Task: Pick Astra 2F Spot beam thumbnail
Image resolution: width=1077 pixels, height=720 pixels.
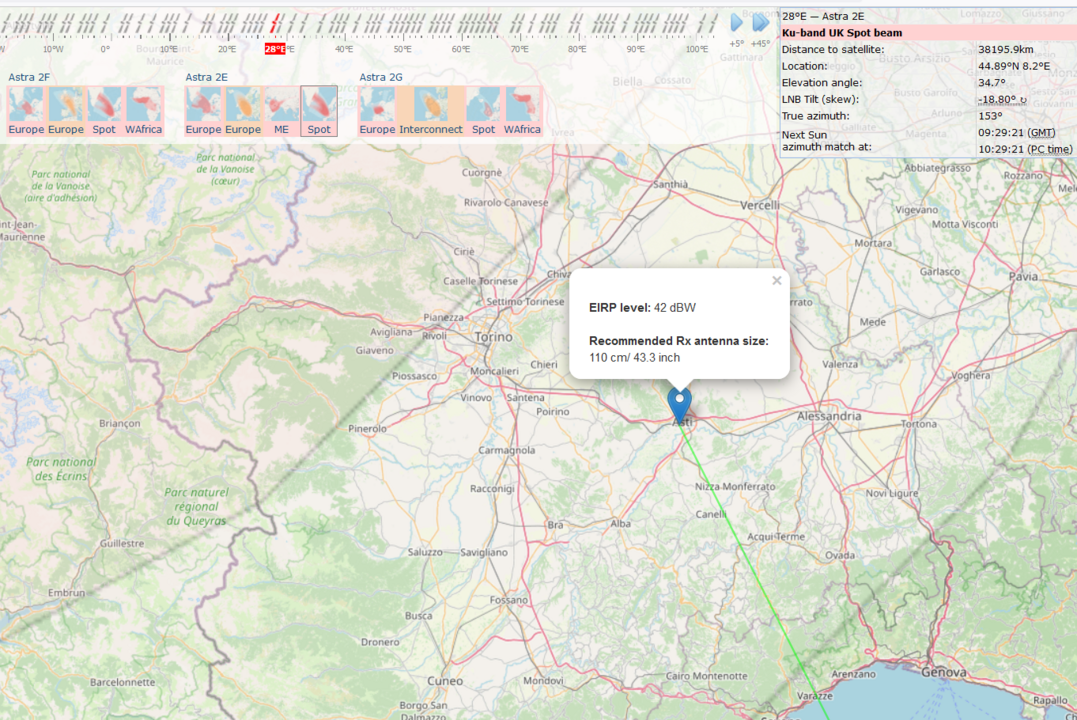Action: point(104,110)
